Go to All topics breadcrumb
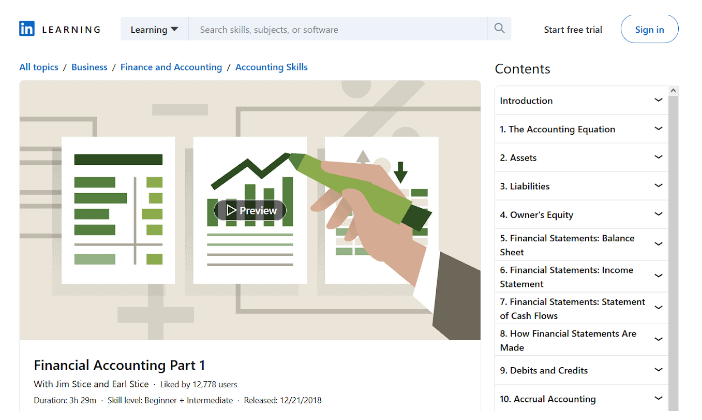The image size is (702, 420). click(x=38, y=67)
